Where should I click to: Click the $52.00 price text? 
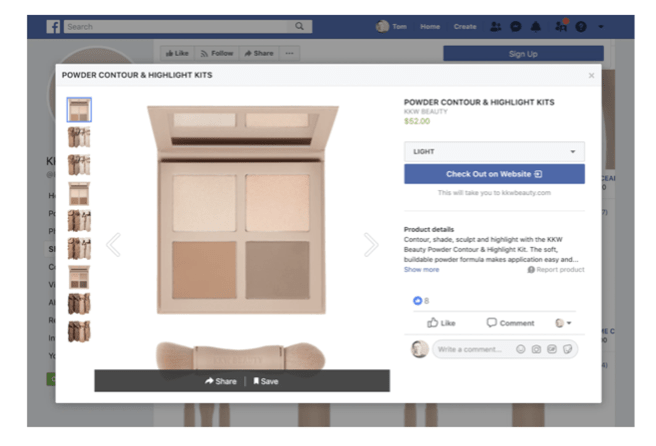[x=417, y=121]
